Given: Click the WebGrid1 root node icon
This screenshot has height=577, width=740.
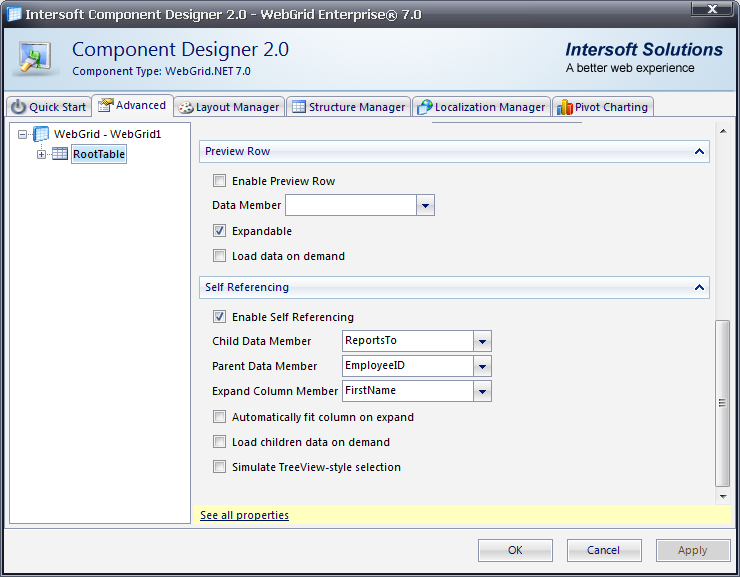Looking at the screenshot, I should point(41,134).
